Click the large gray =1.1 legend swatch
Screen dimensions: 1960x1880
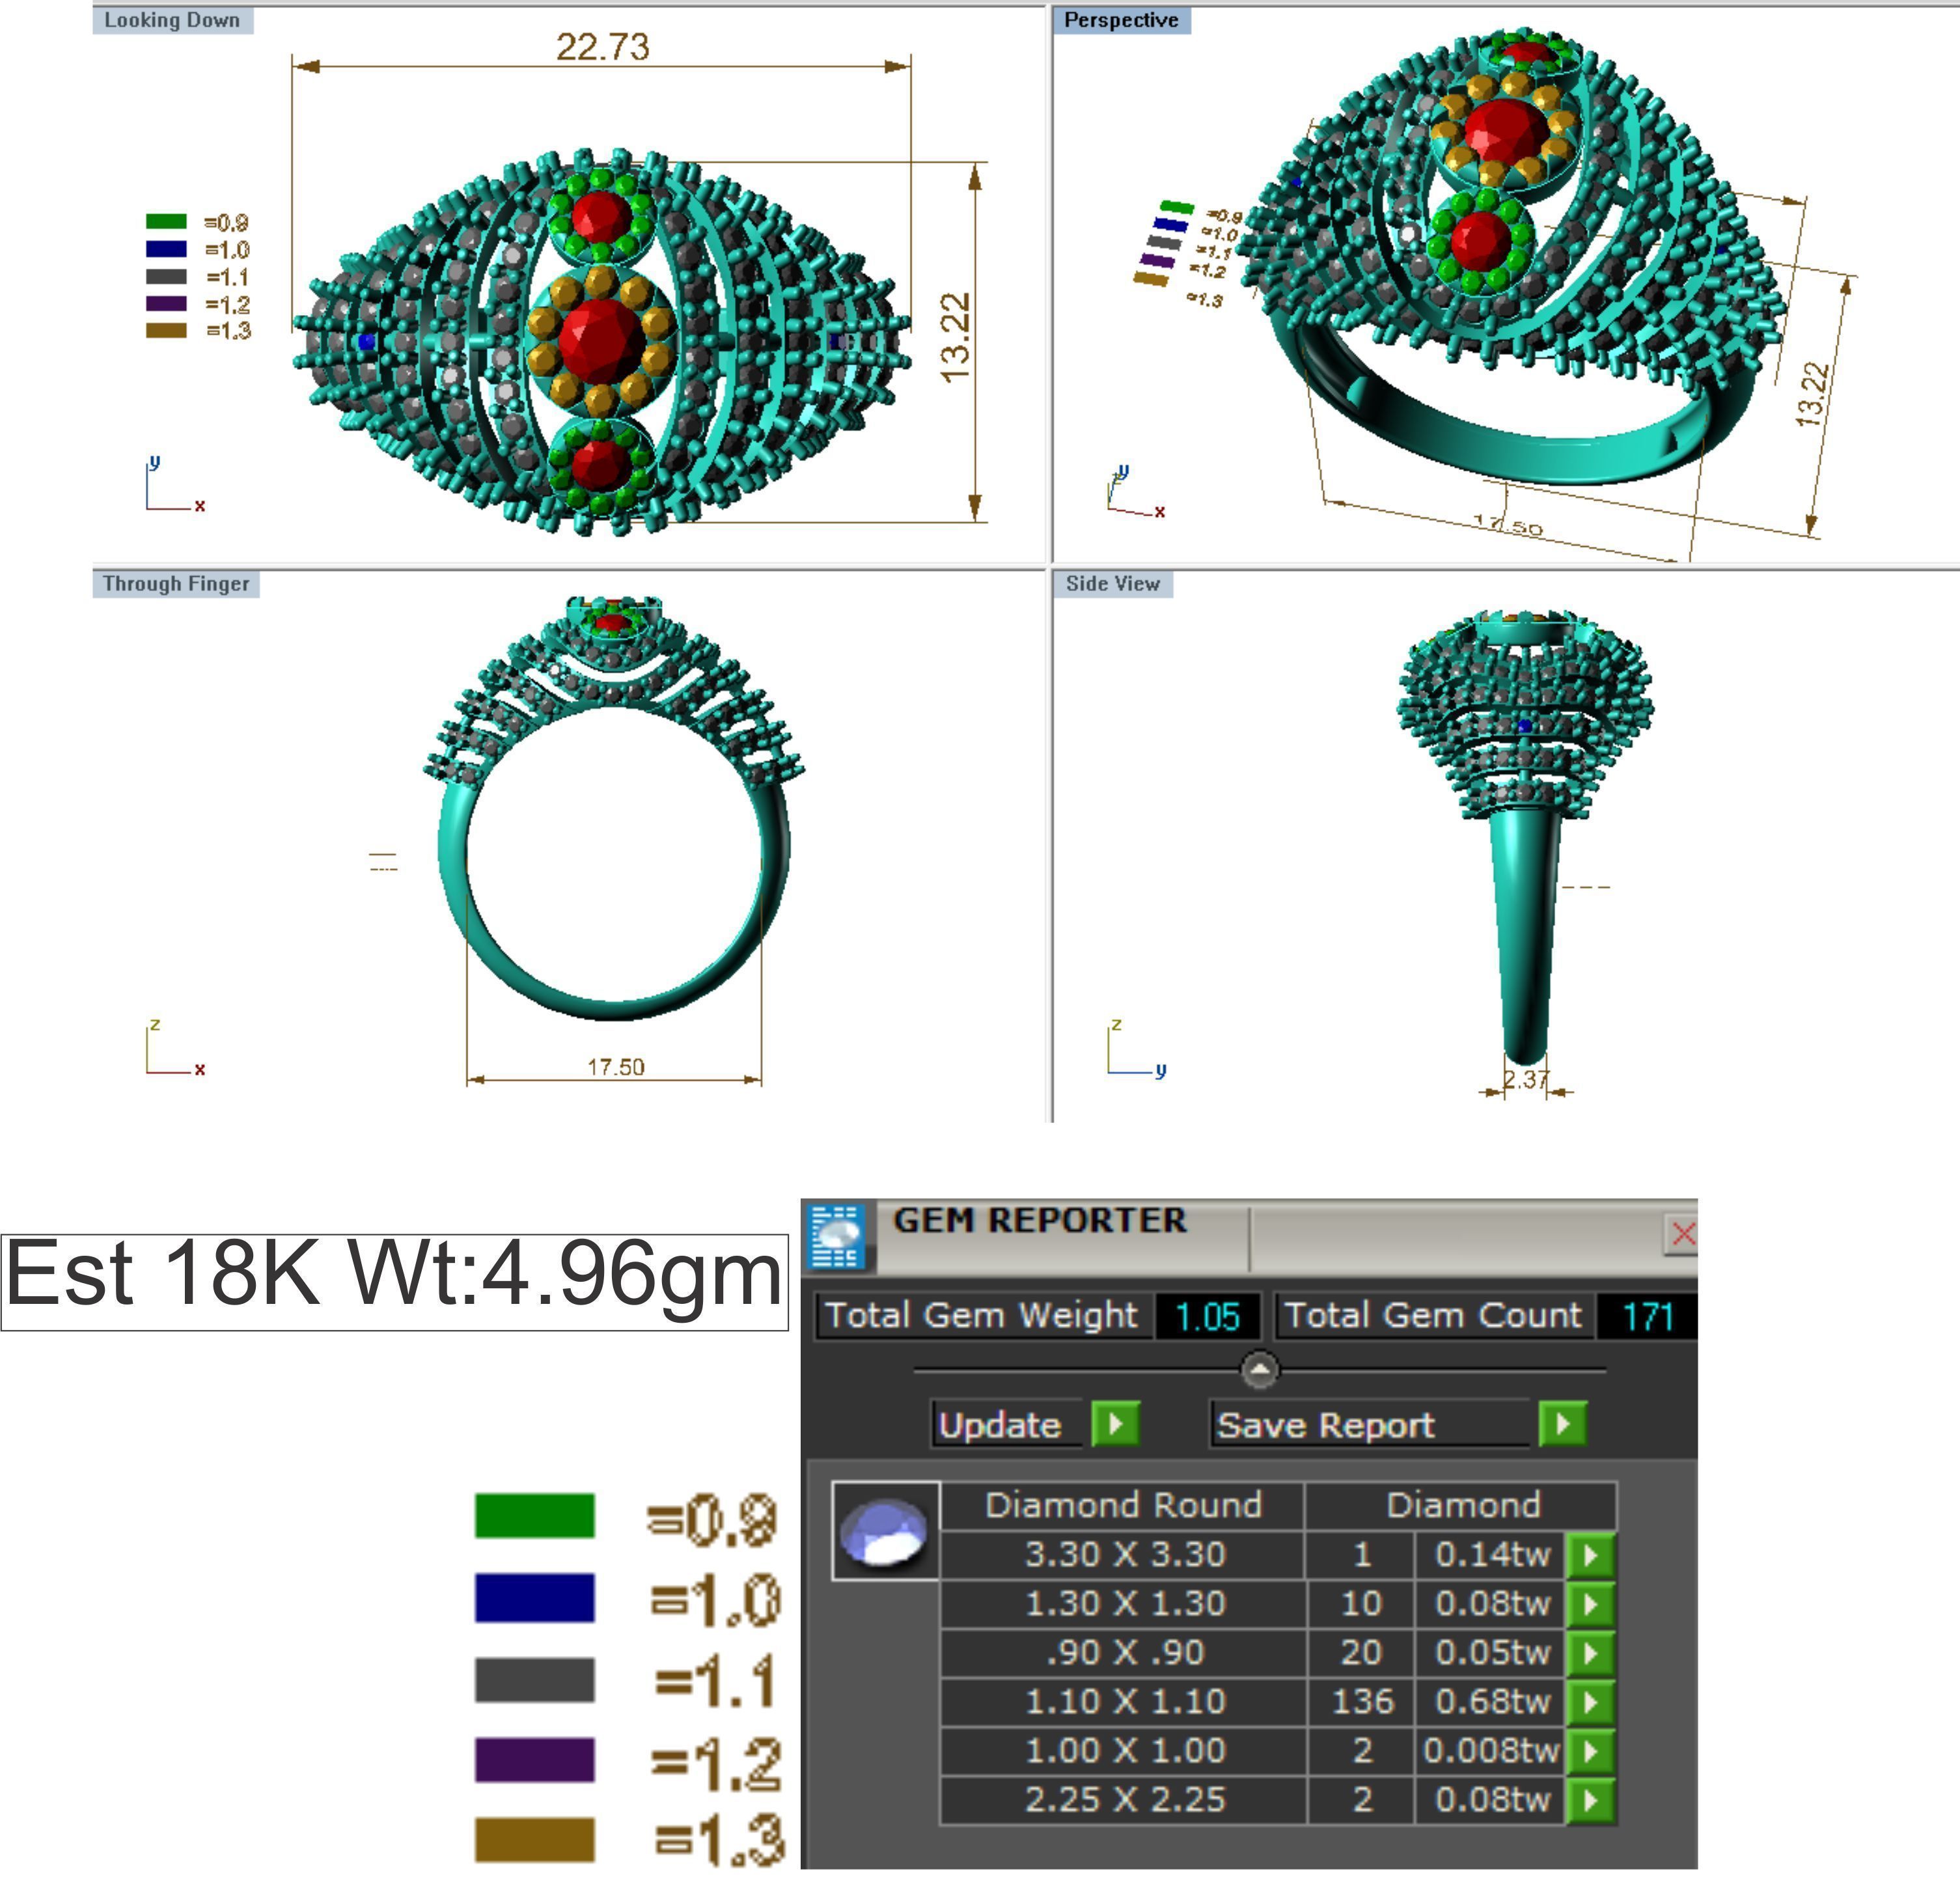click(x=534, y=1679)
